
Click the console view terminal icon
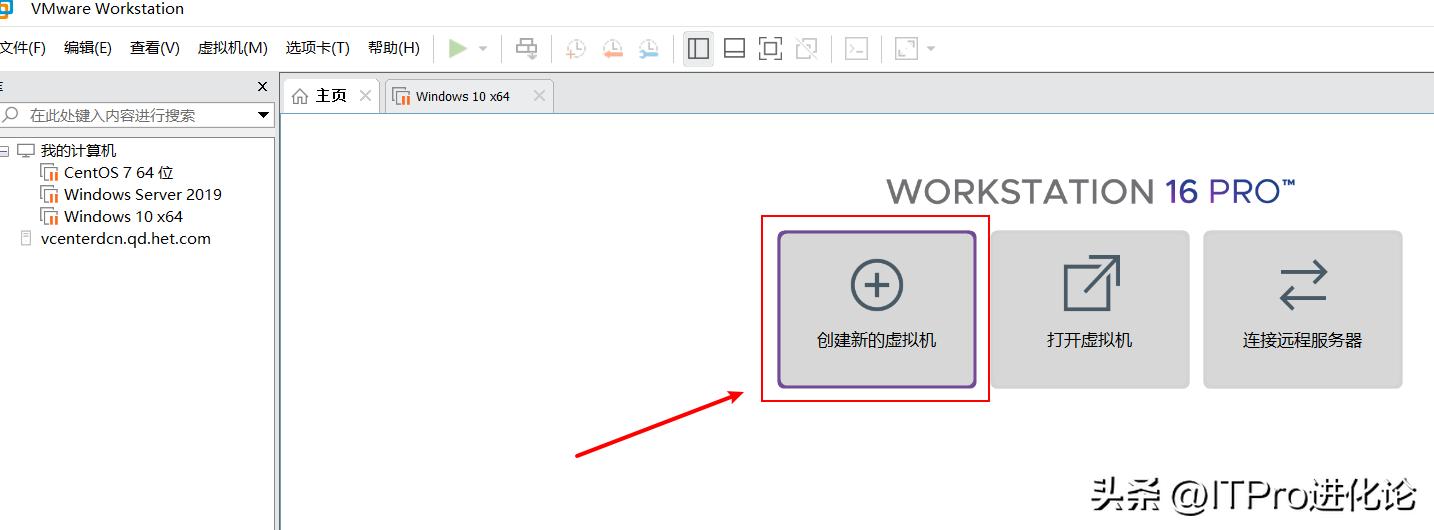click(856, 48)
